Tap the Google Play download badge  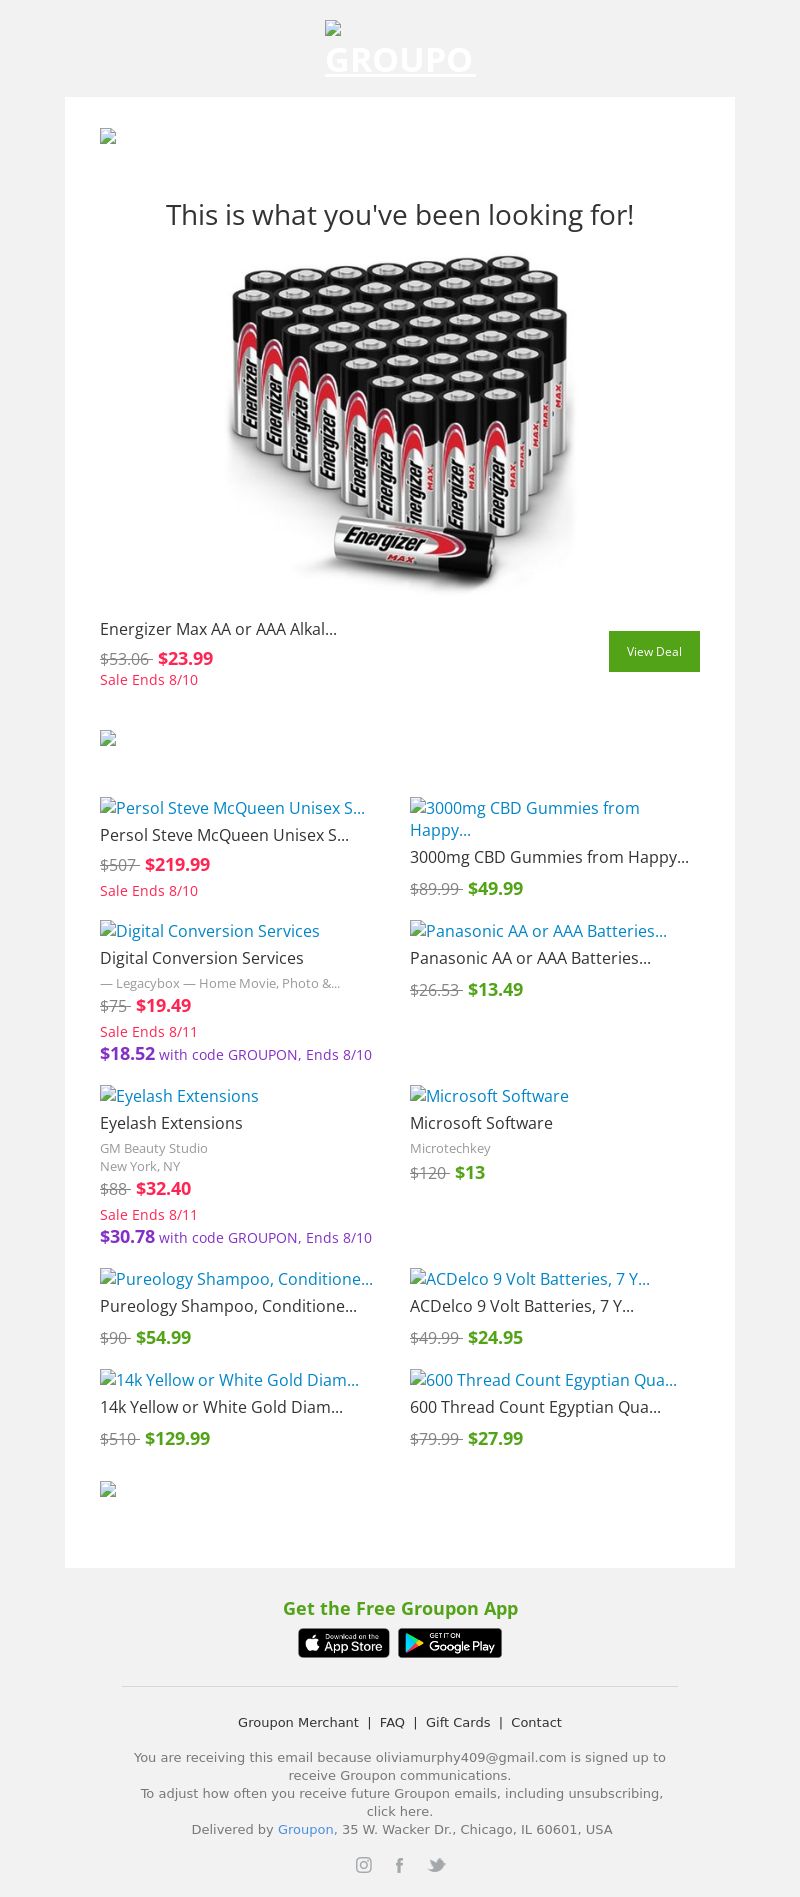(x=450, y=1643)
